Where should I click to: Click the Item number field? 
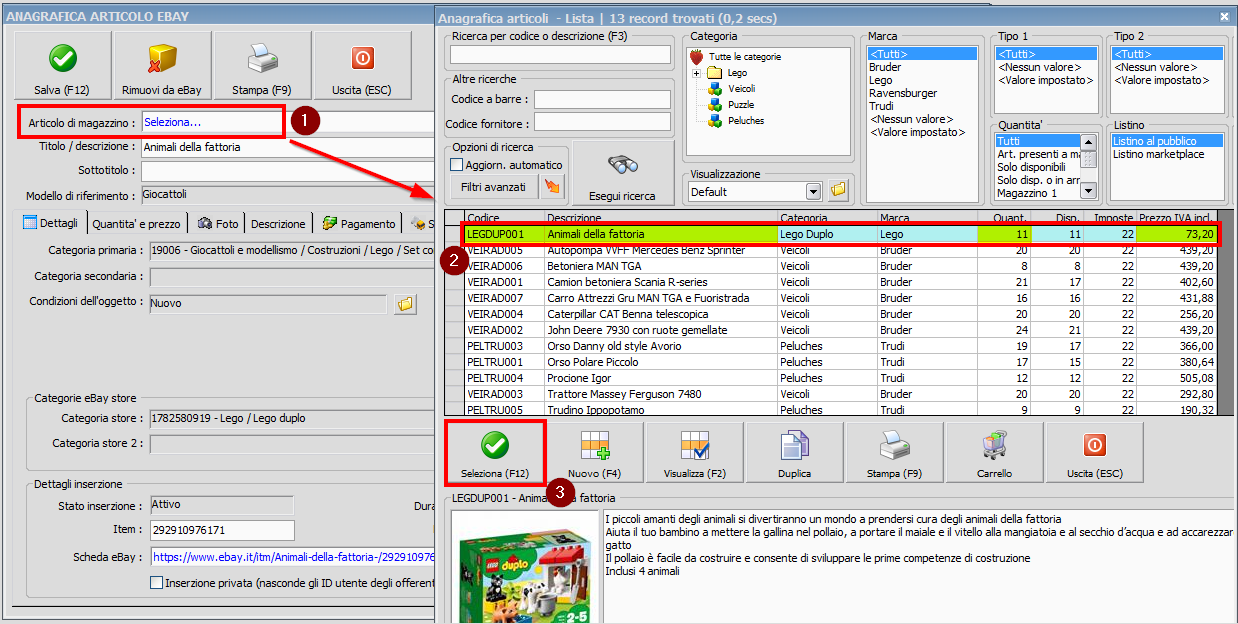tap(222, 530)
